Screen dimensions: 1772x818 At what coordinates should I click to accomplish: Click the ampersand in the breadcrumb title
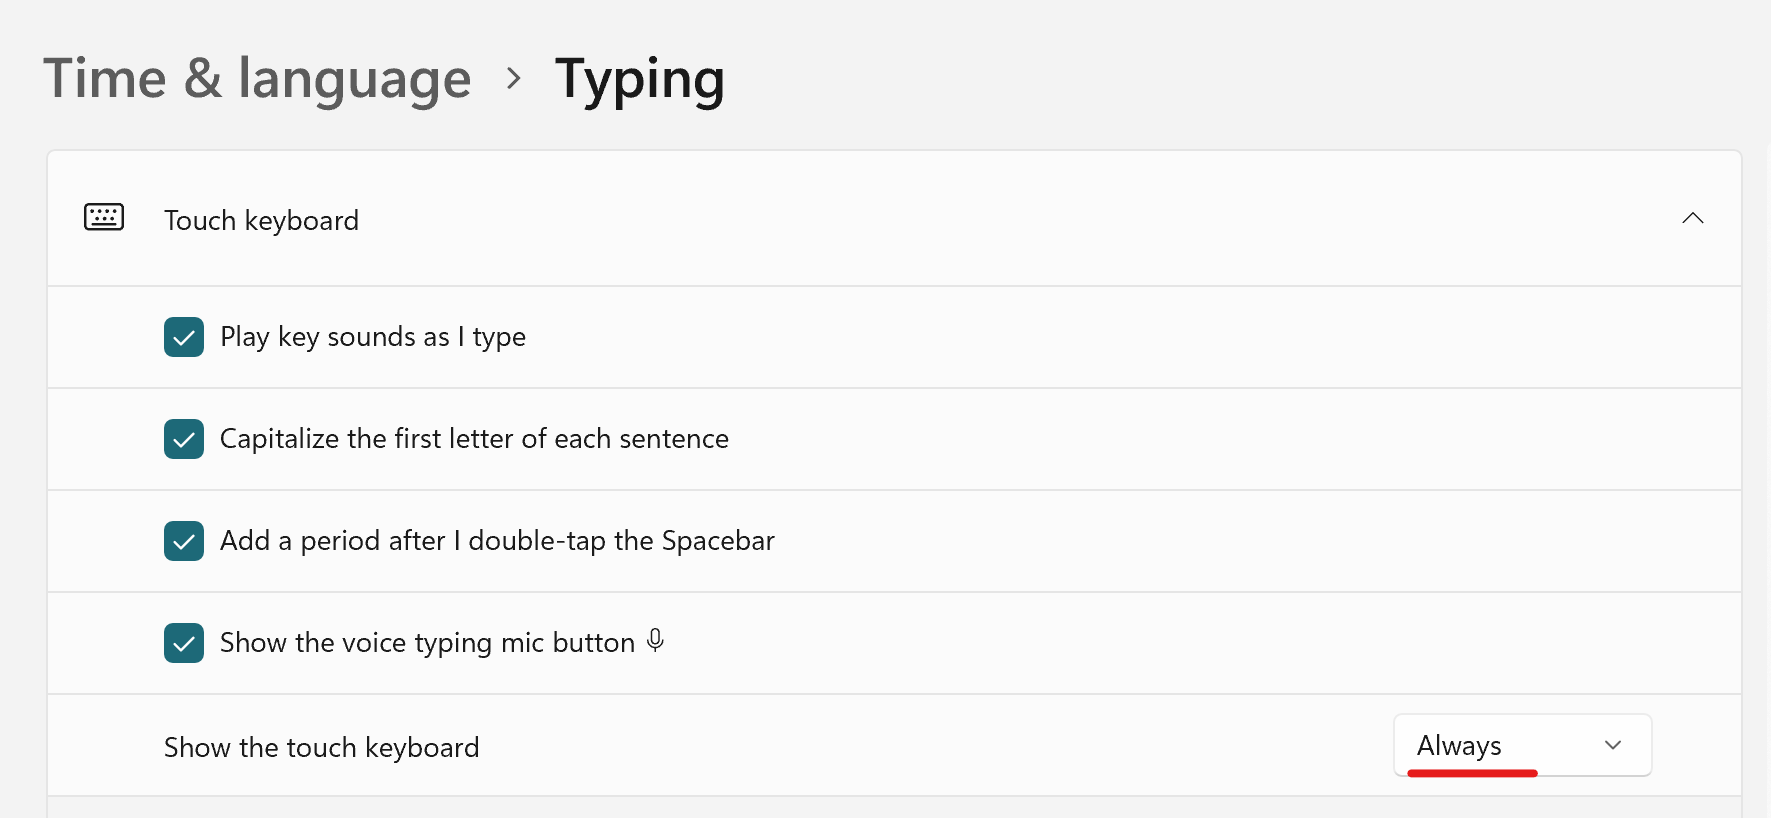(x=203, y=78)
